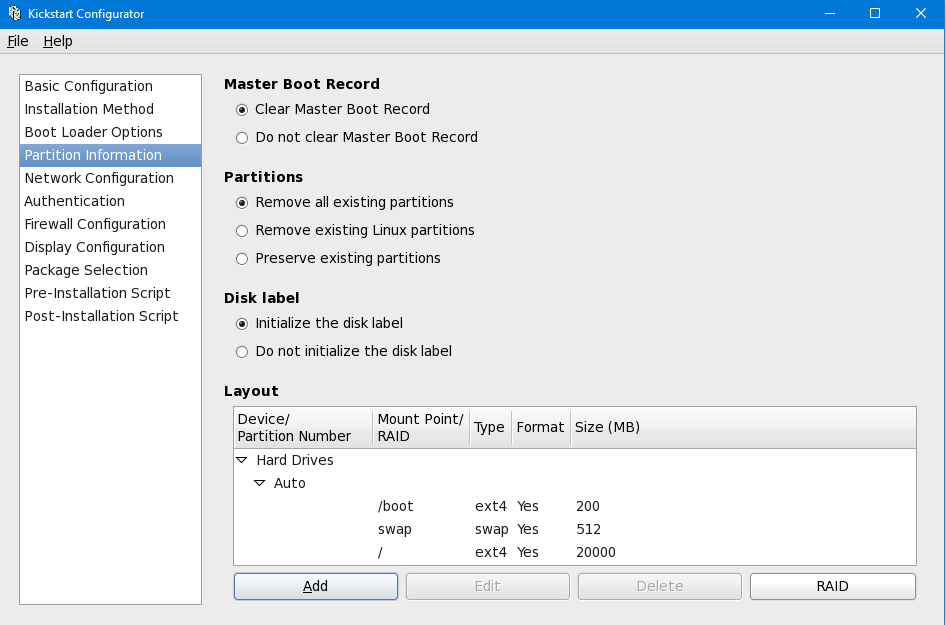Enable Preserve existing partitions option
This screenshot has width=946, height=625.
[x=242, y=259]
